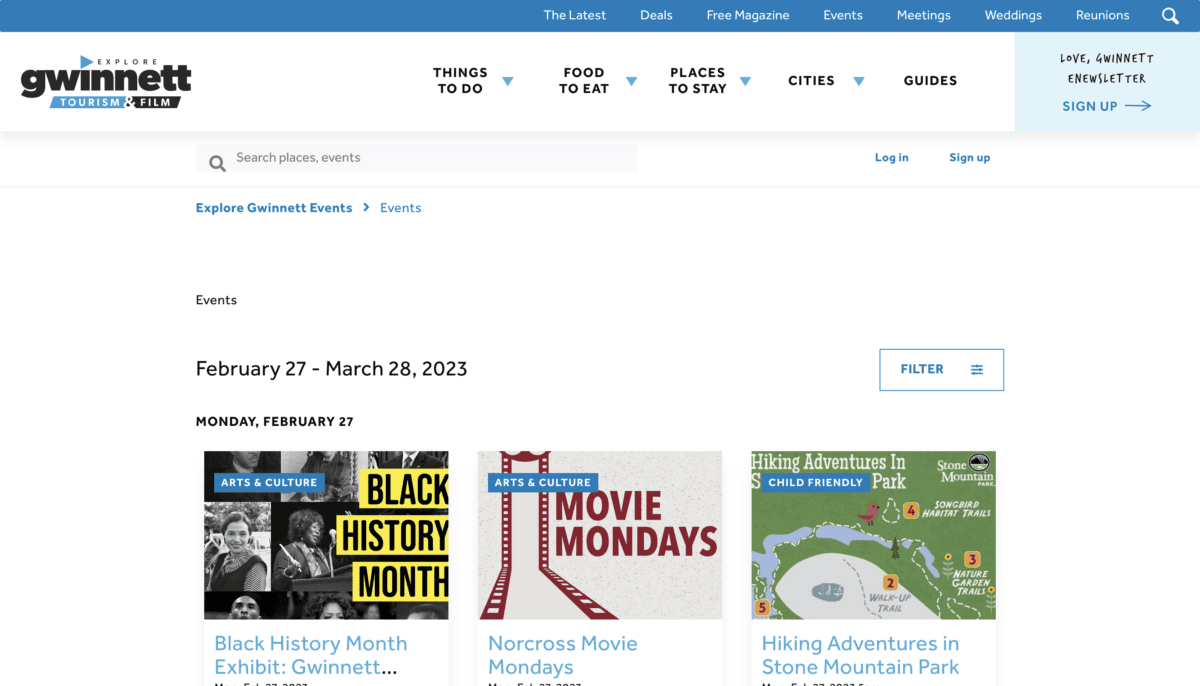Image resolution: width=1200 pixels, height=686 pixels.
Task: Click the search magnifier in top bar
Action: (x=1170, y=16)
